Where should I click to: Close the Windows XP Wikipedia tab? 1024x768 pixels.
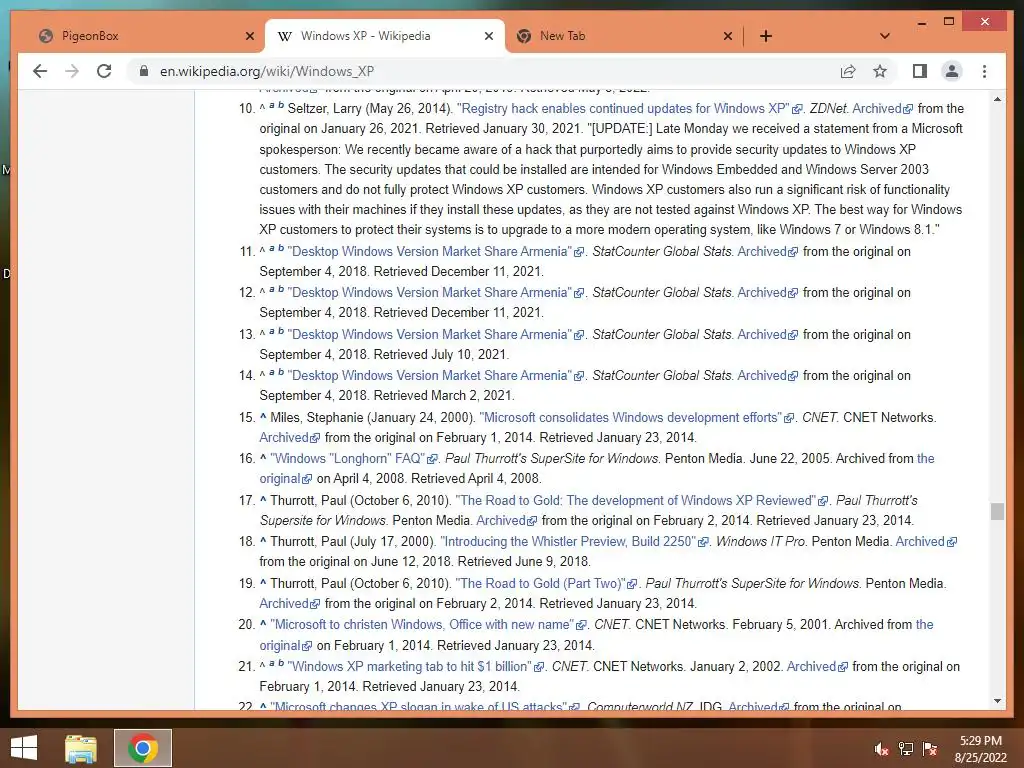488,36
